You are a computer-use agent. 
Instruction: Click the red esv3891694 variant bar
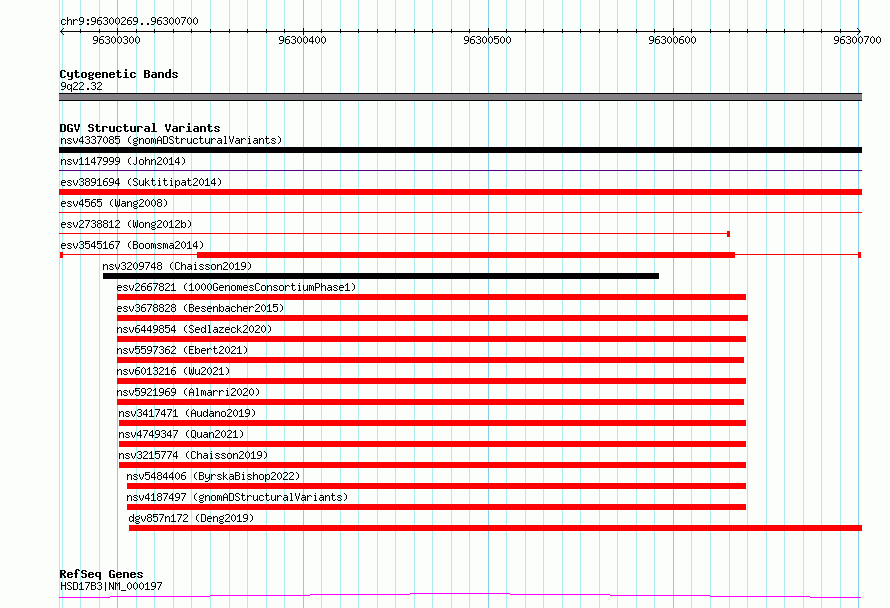coord(460,192)
